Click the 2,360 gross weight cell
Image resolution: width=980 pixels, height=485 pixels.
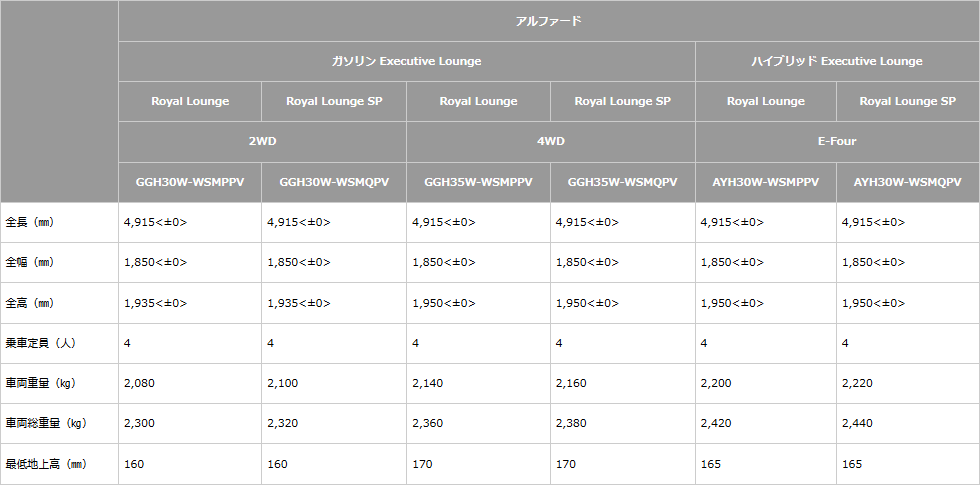click(428, 423)
